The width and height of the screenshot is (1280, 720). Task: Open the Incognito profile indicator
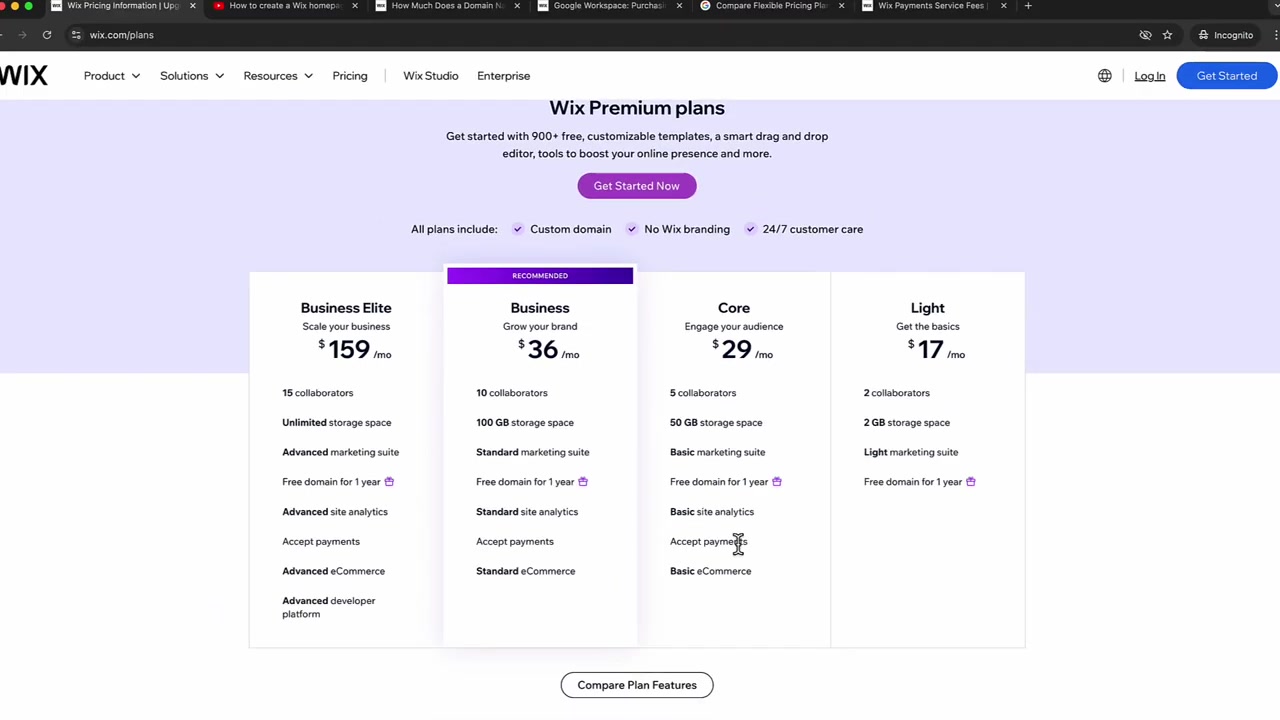[x=1226, y=35]
